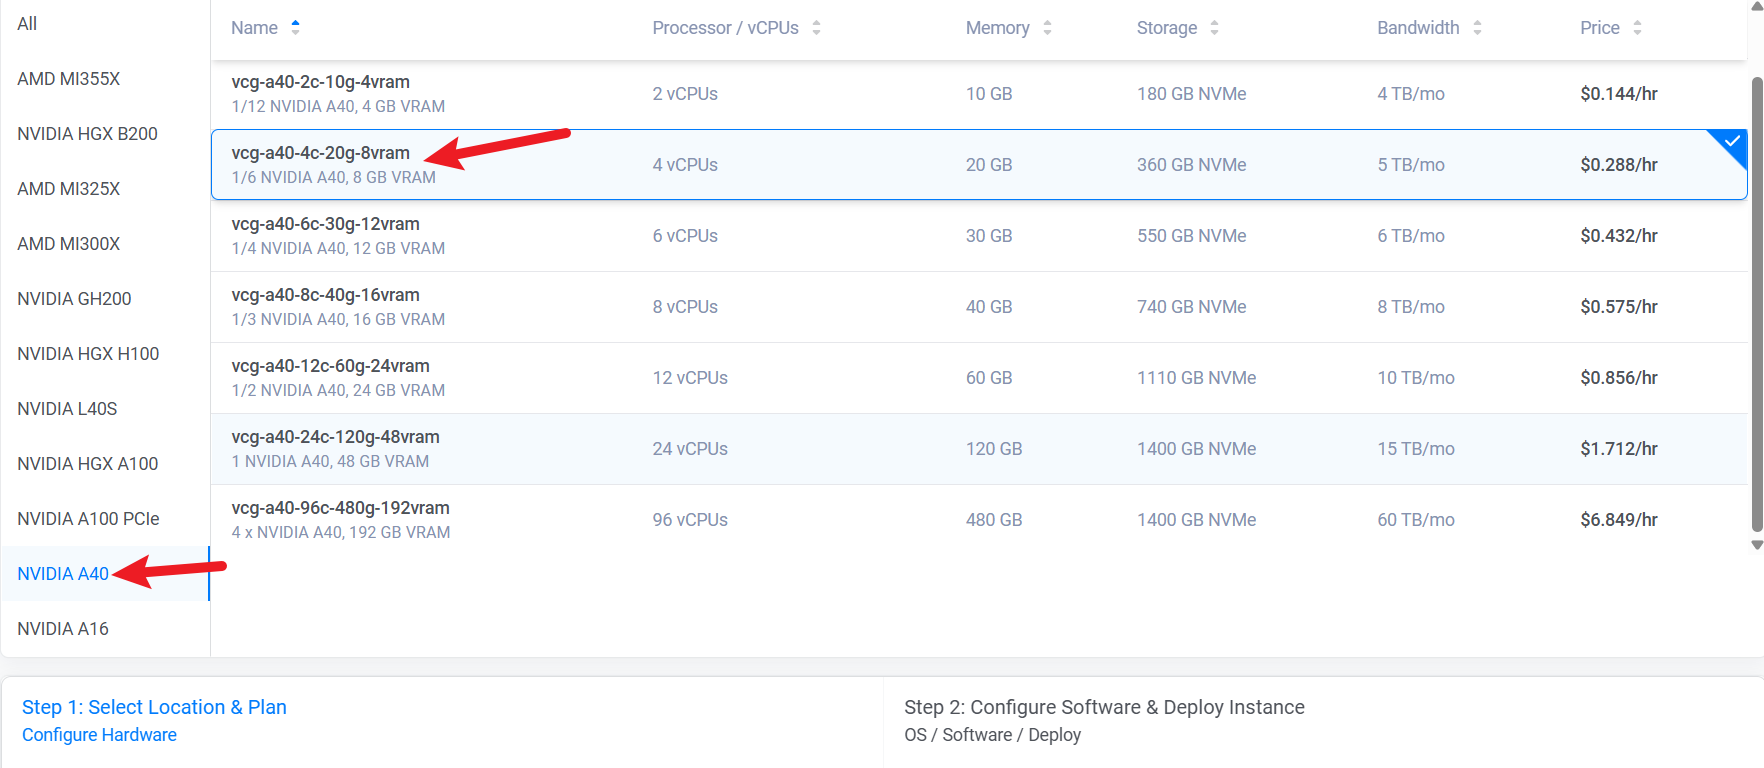This screenshot has width=1764, height=768.
Task: Click the 10 TB/mo bandwidth cell
Action: [1416, 378]
